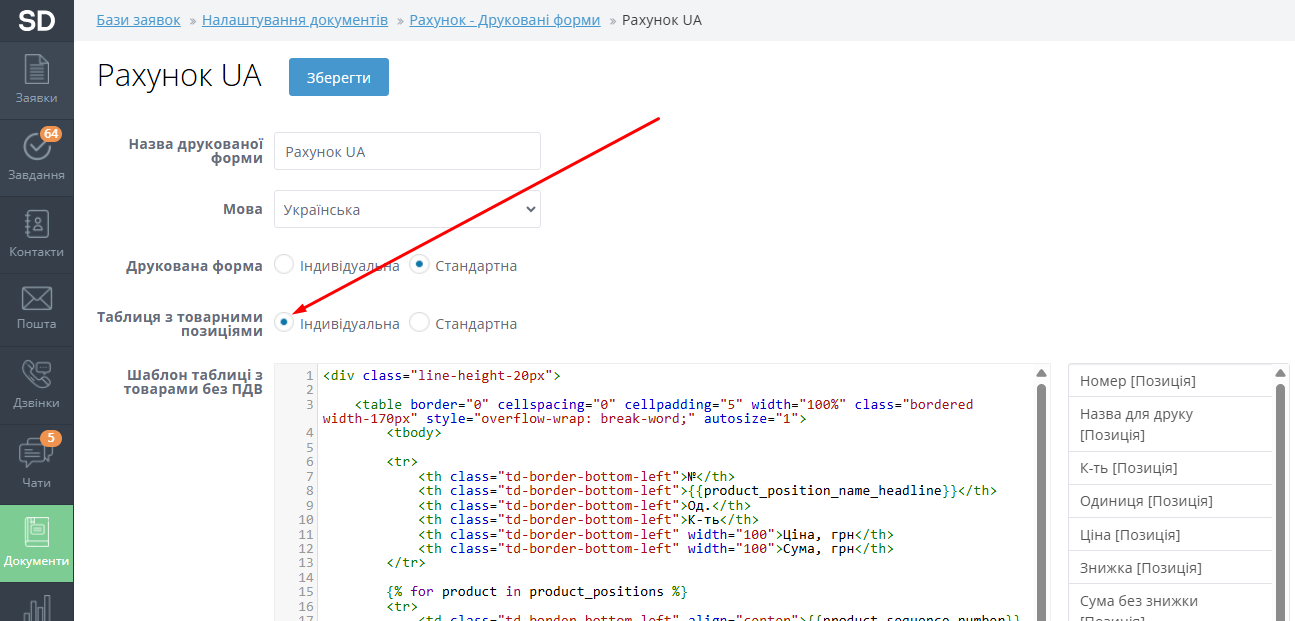Select Документи in sidebar
Viewport: 1295px width, 621px height.
coord(36,542)
